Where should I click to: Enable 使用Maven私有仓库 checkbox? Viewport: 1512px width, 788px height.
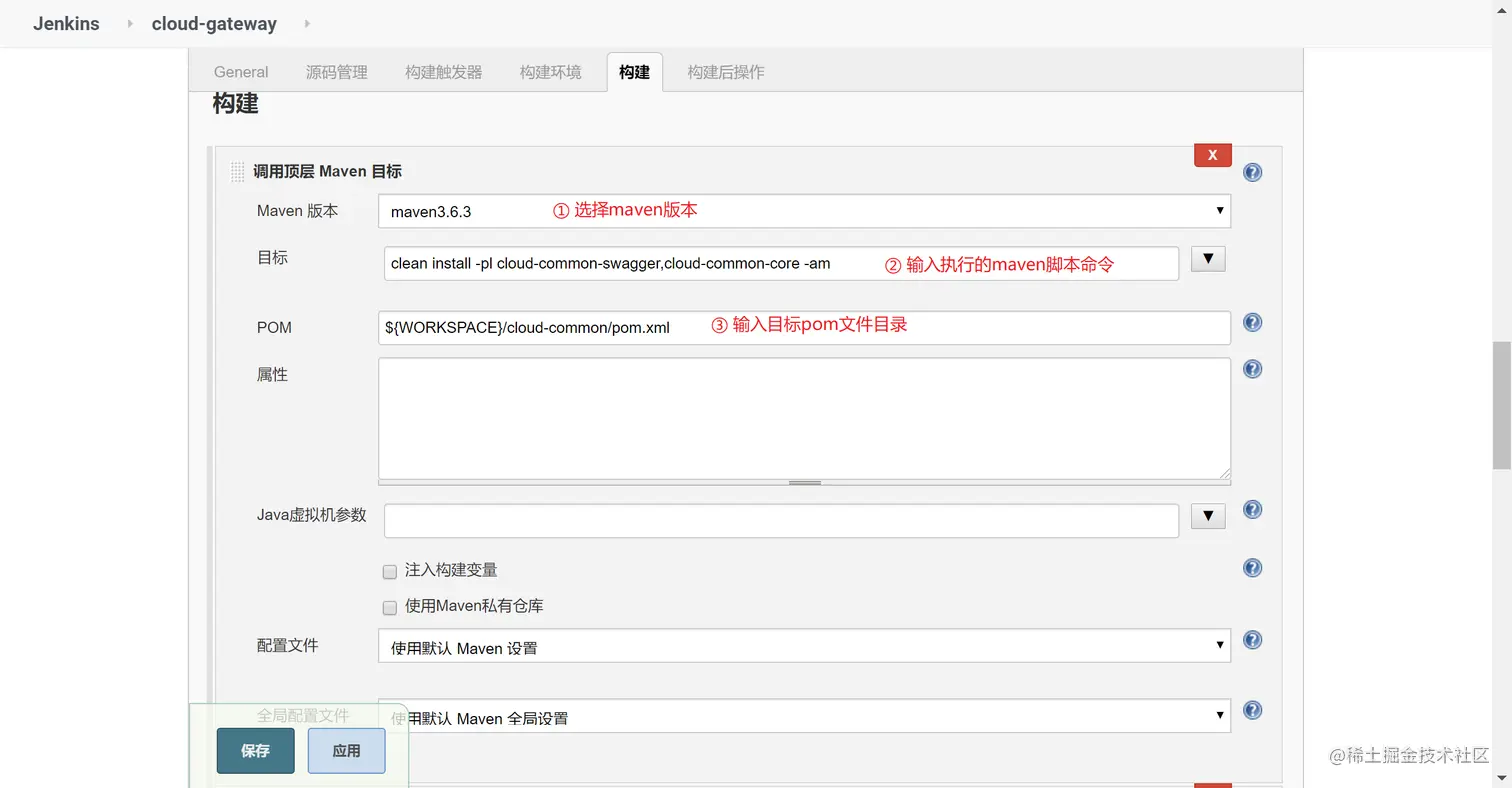pyautogui.click(x=390, y=608)
